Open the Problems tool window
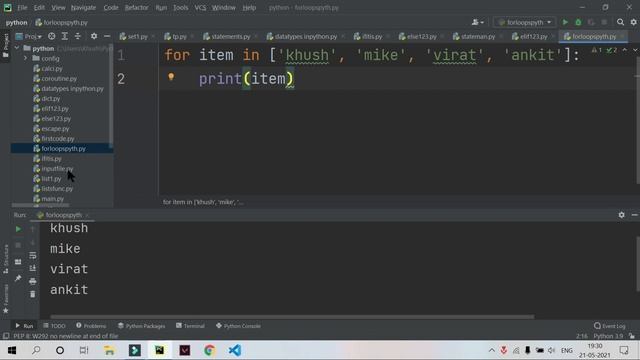This screenshot has height=360, width=640. [x=91, y=326]
